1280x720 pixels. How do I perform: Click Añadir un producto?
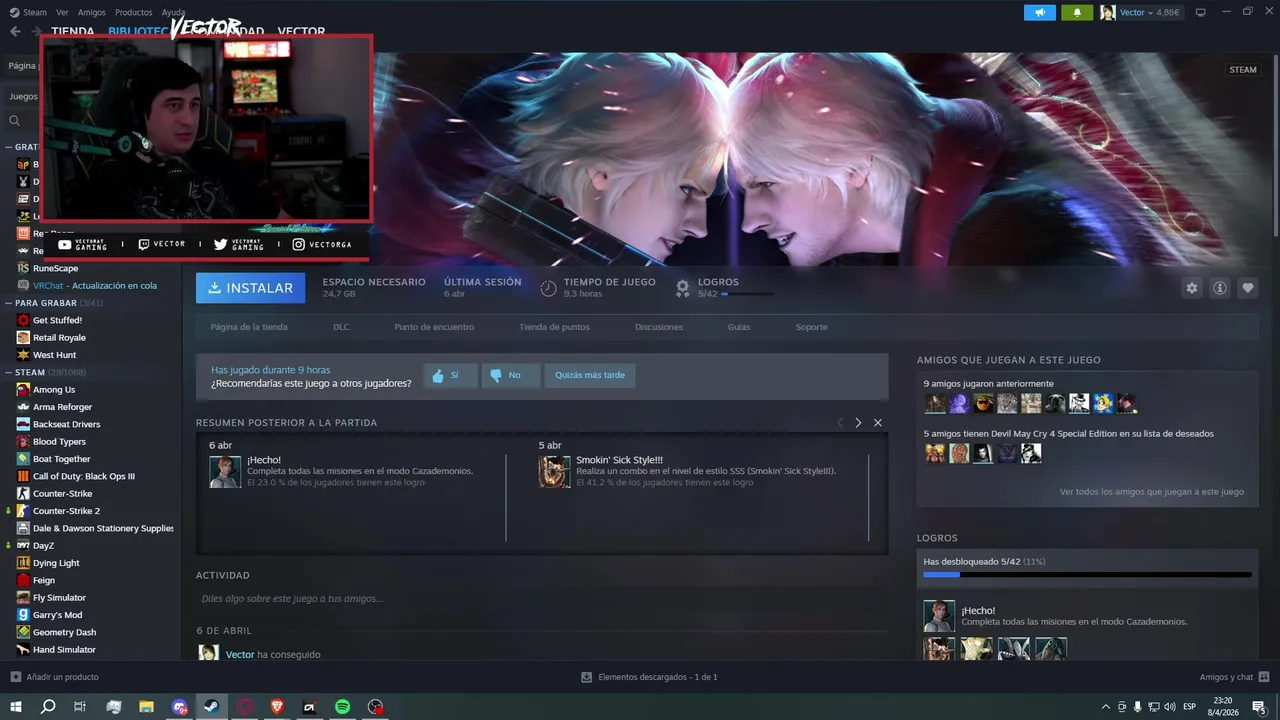(x=55, y=677)
